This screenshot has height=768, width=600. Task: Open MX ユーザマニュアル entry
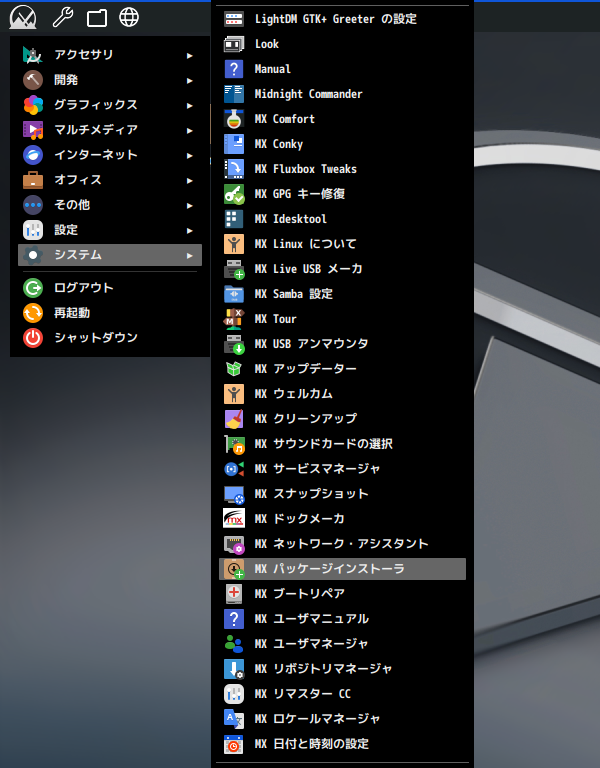[342, 619]
